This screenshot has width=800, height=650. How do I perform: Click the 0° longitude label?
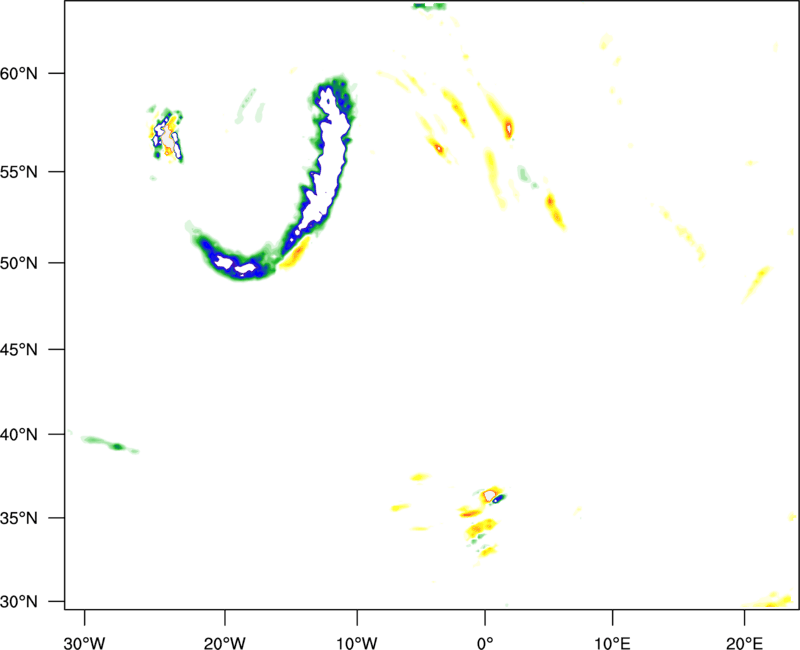[x=485, y=643]
